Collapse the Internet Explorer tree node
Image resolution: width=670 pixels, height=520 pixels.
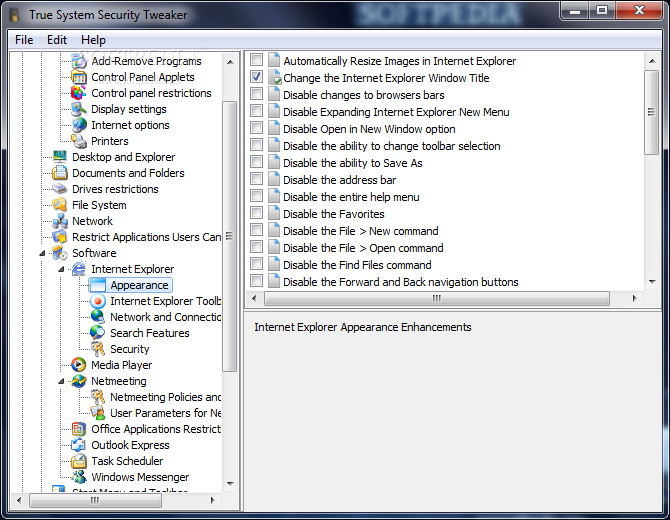tap(62, 269)
